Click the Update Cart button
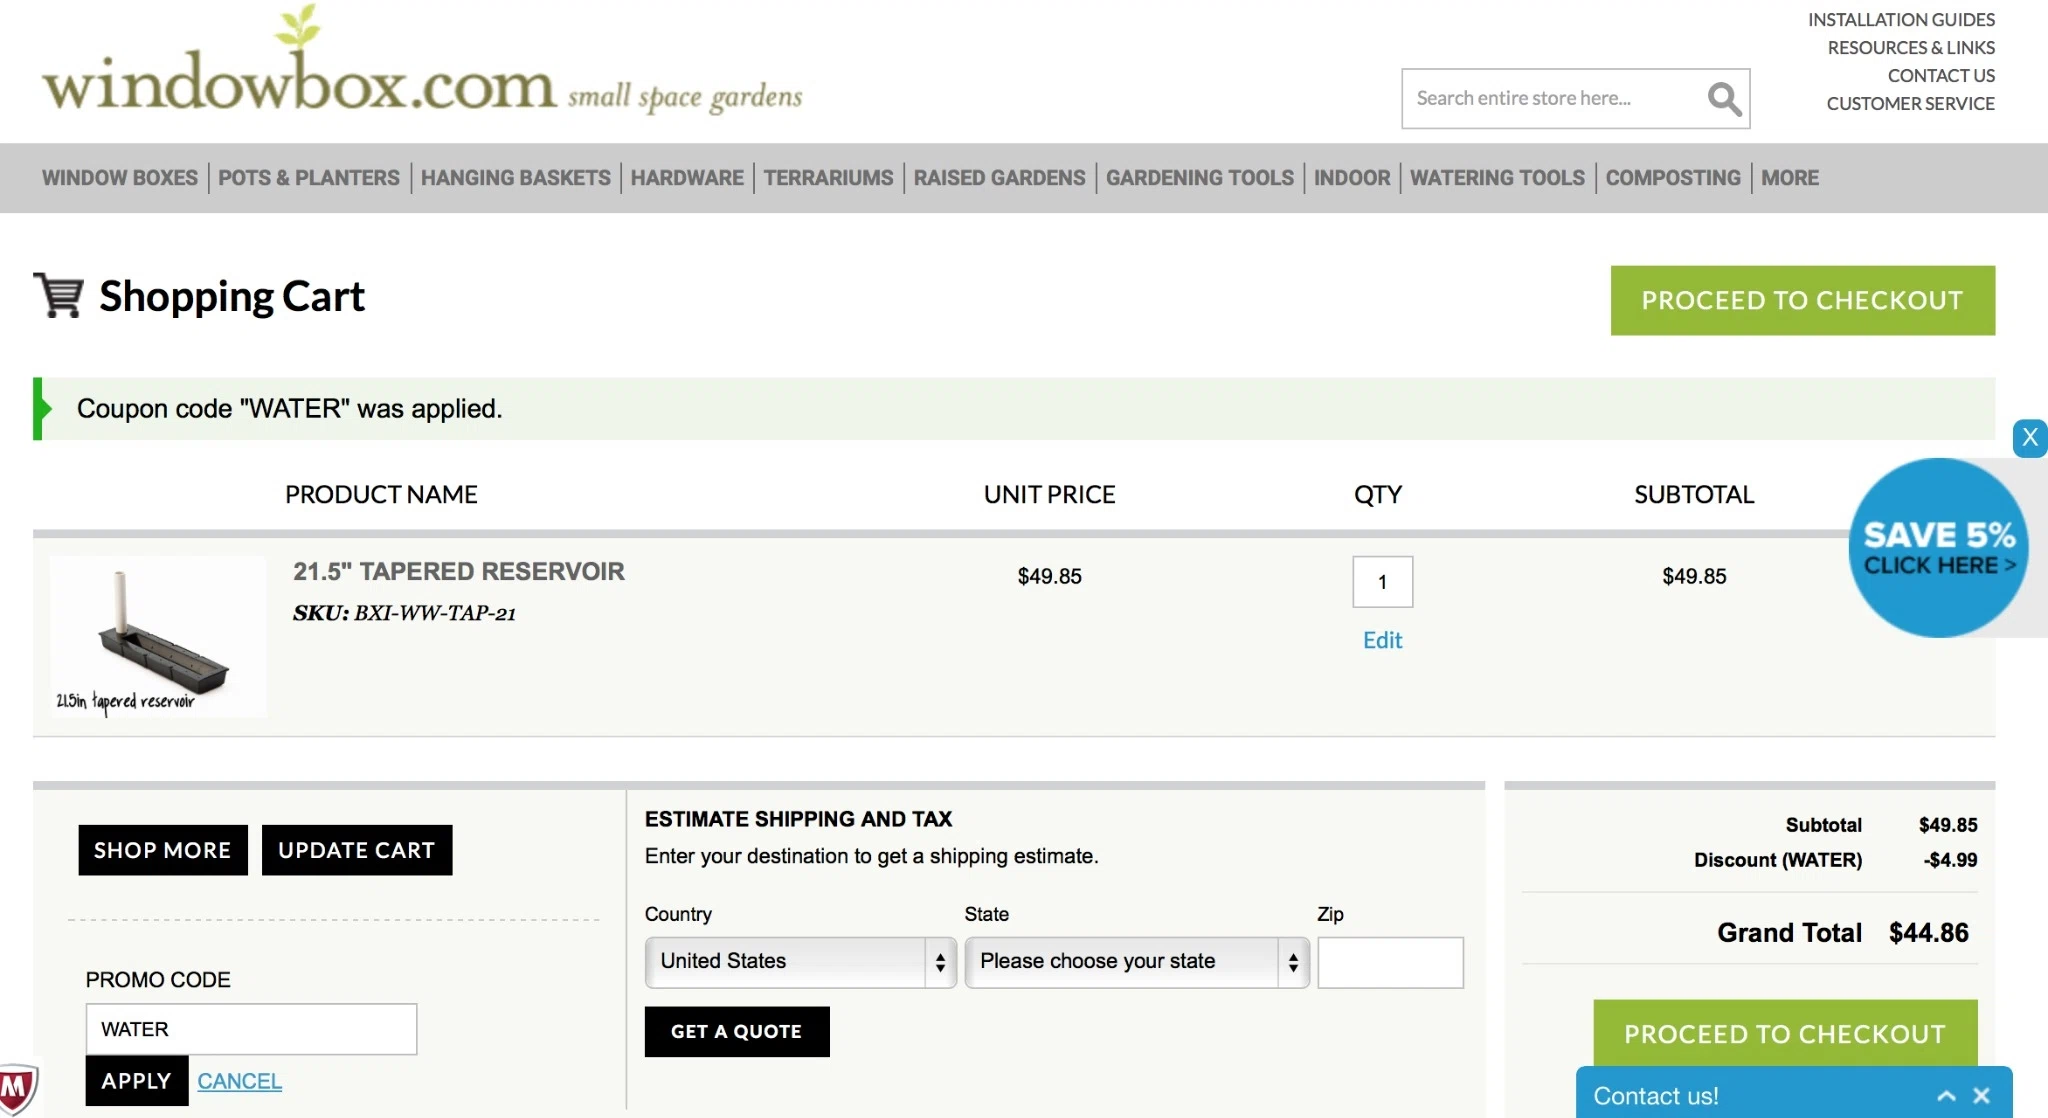2048x1118 pixels. 357,850
